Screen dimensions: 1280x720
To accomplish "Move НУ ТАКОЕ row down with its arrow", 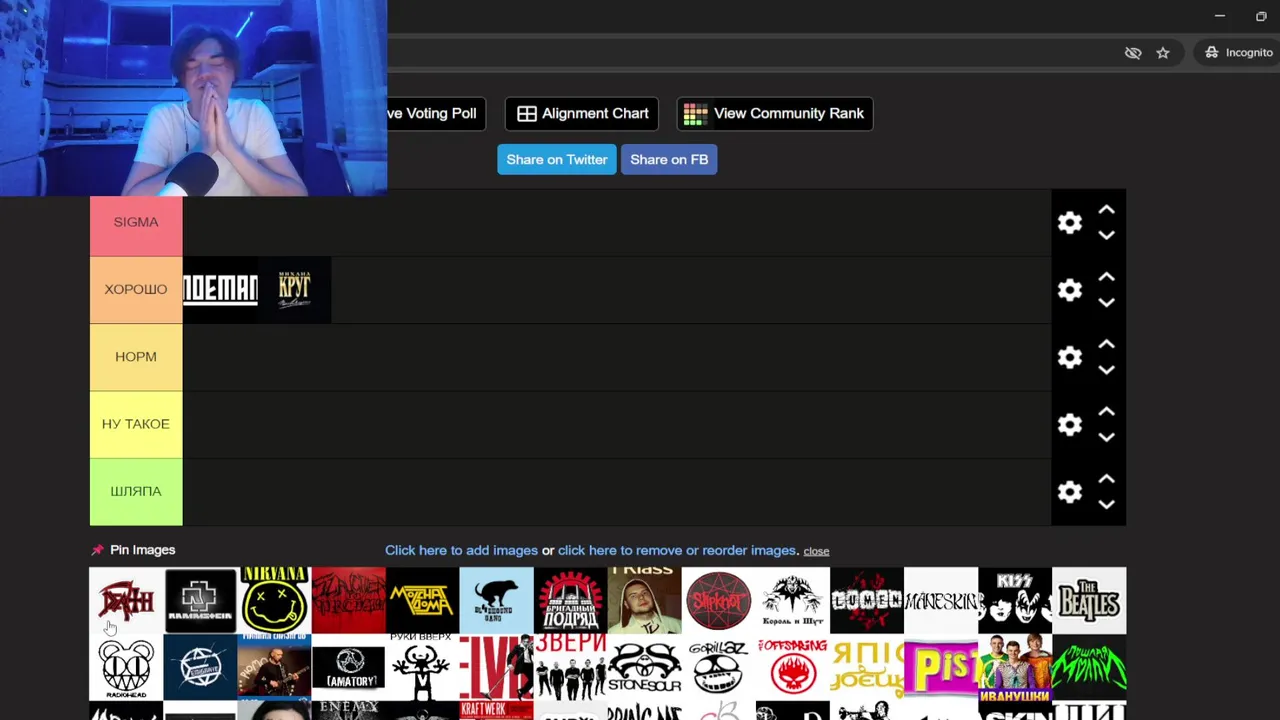I will coord(1106,437).
